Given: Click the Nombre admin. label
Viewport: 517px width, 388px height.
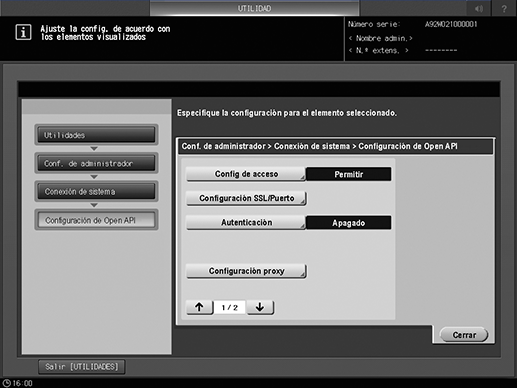Looking at the screenshot, I should pyautogui.click(x=380, y=38).
